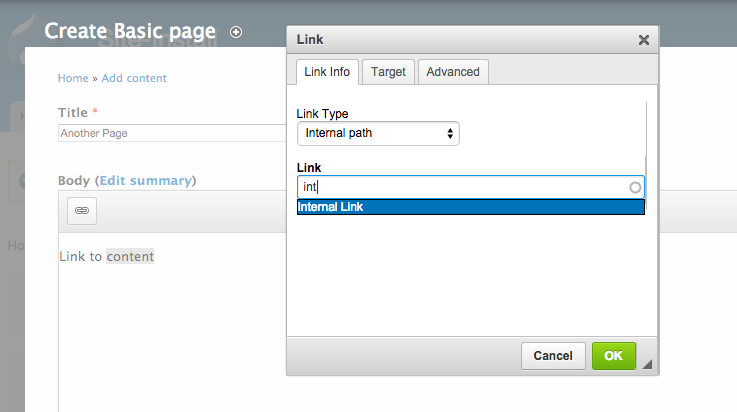The image size is (737, 412).
Task: Switch to the Advanced tab
Action: tap(453, 72)
